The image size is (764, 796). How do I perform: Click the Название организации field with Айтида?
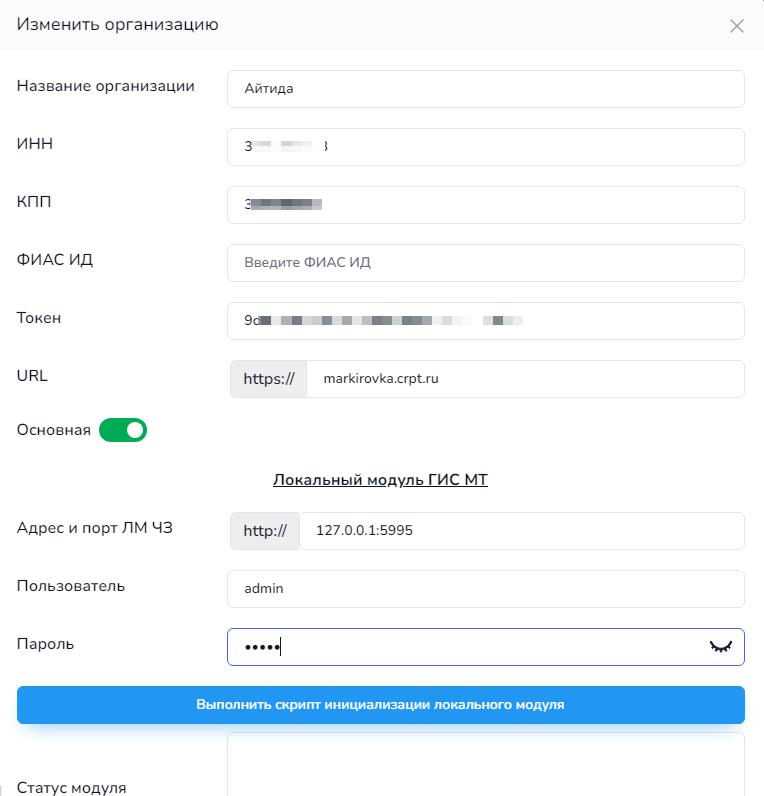[486, 89]
